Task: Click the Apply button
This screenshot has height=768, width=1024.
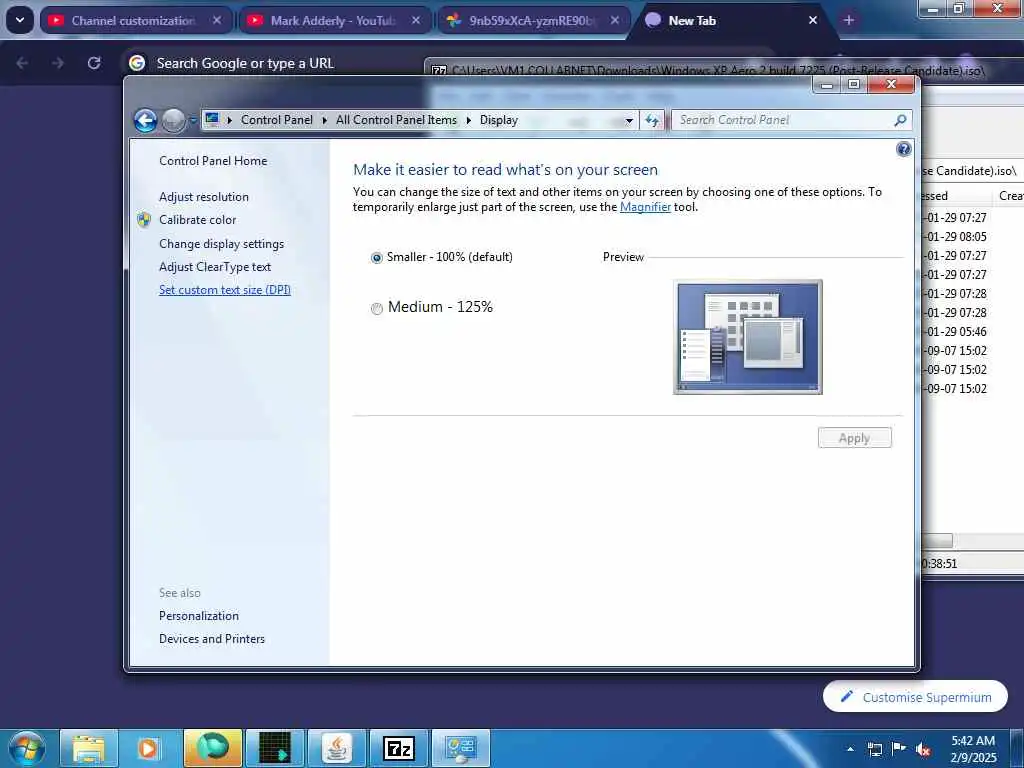Action: tap(854, 438)
